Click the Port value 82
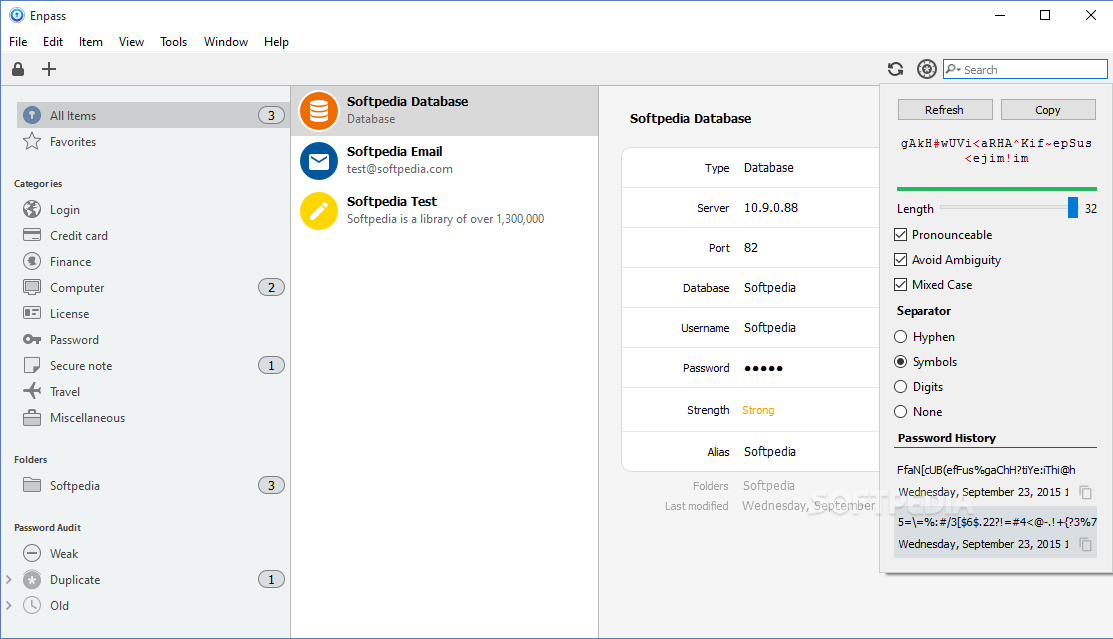1113x639 pixels. click(751, 247)
